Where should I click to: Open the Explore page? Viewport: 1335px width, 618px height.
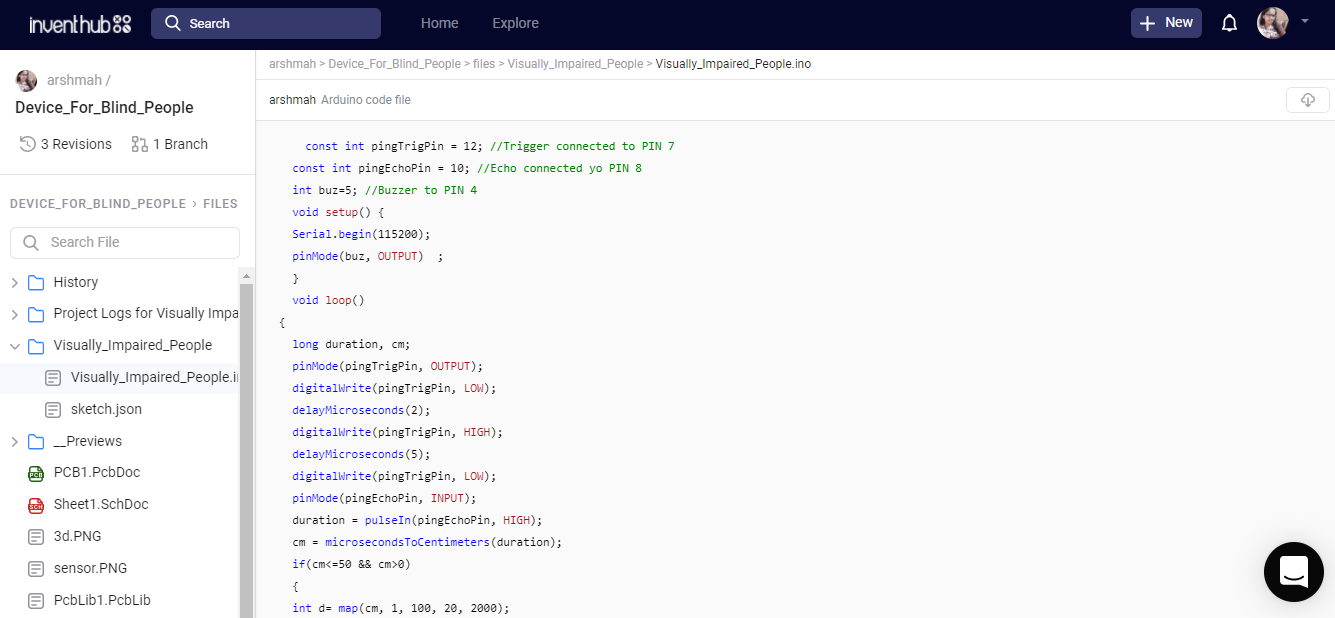point(515,23)
